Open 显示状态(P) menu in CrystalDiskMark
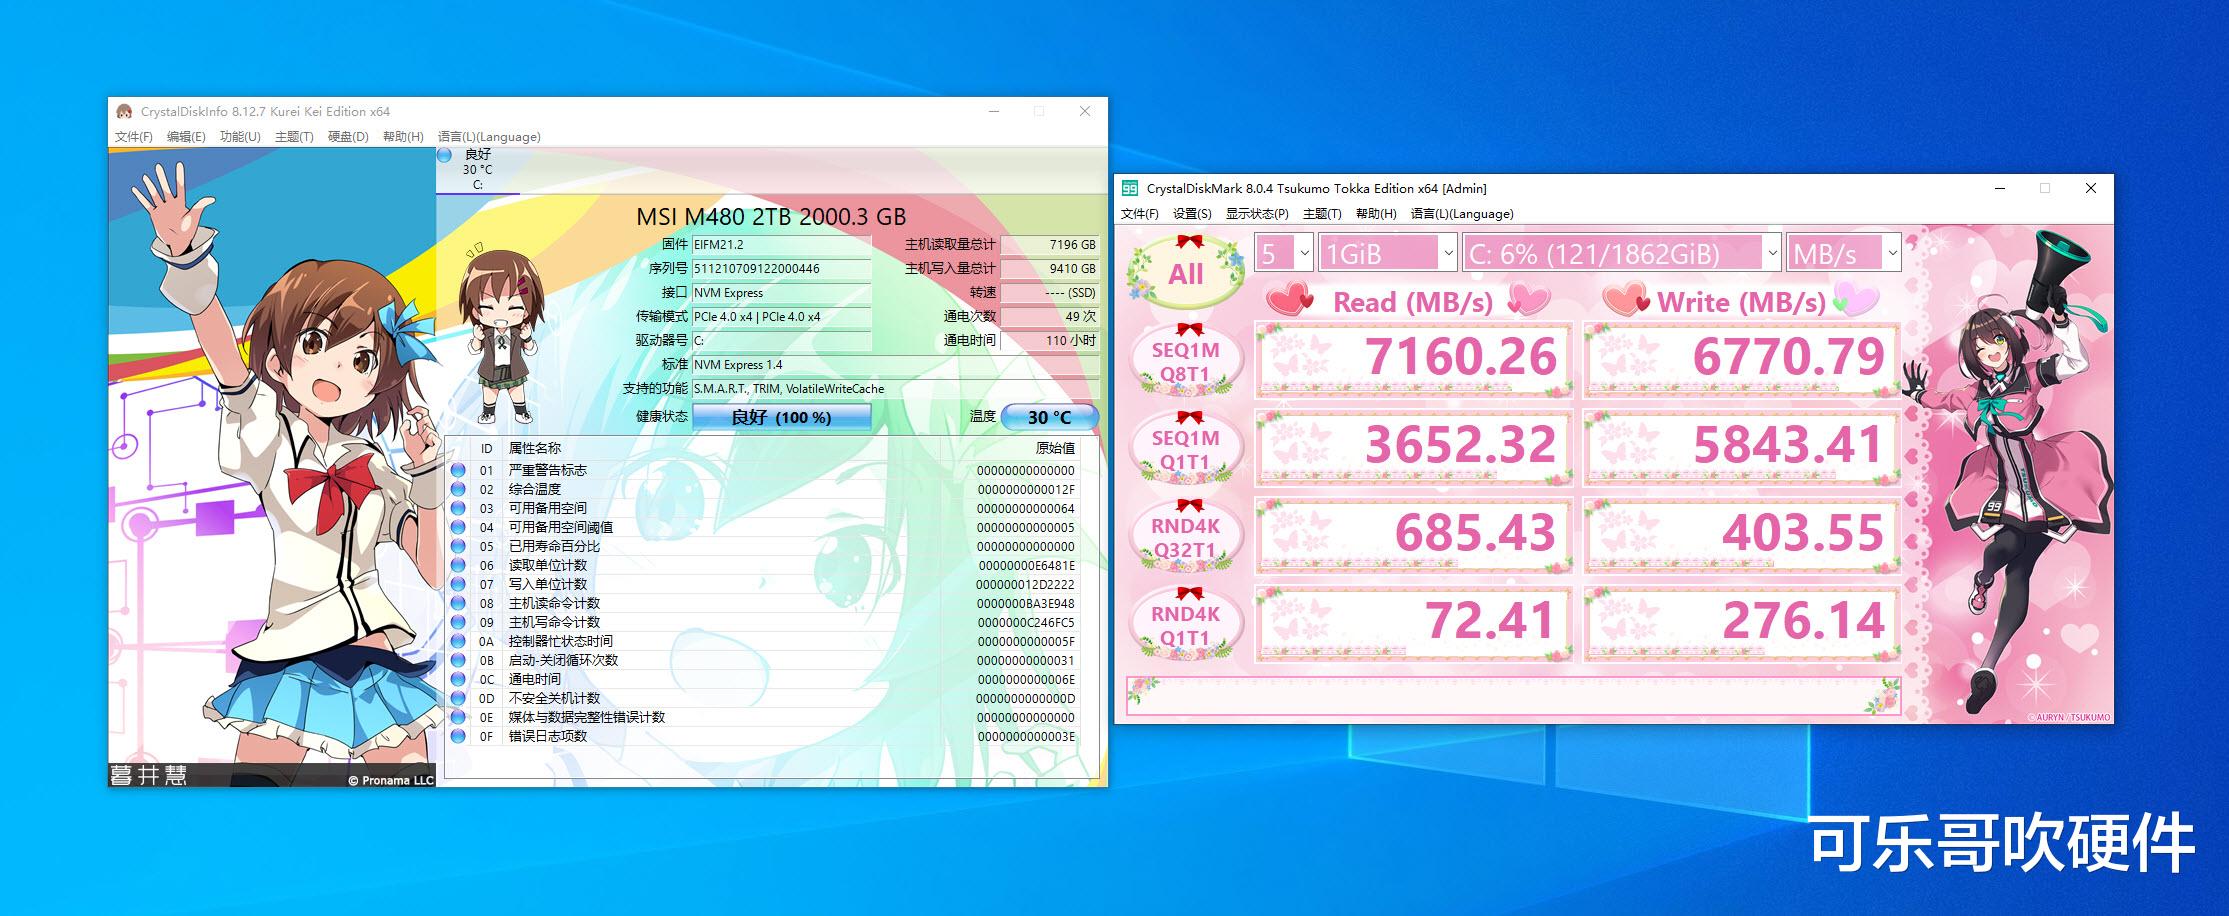The image size is (2229, 916). [x=1257, y=214]
